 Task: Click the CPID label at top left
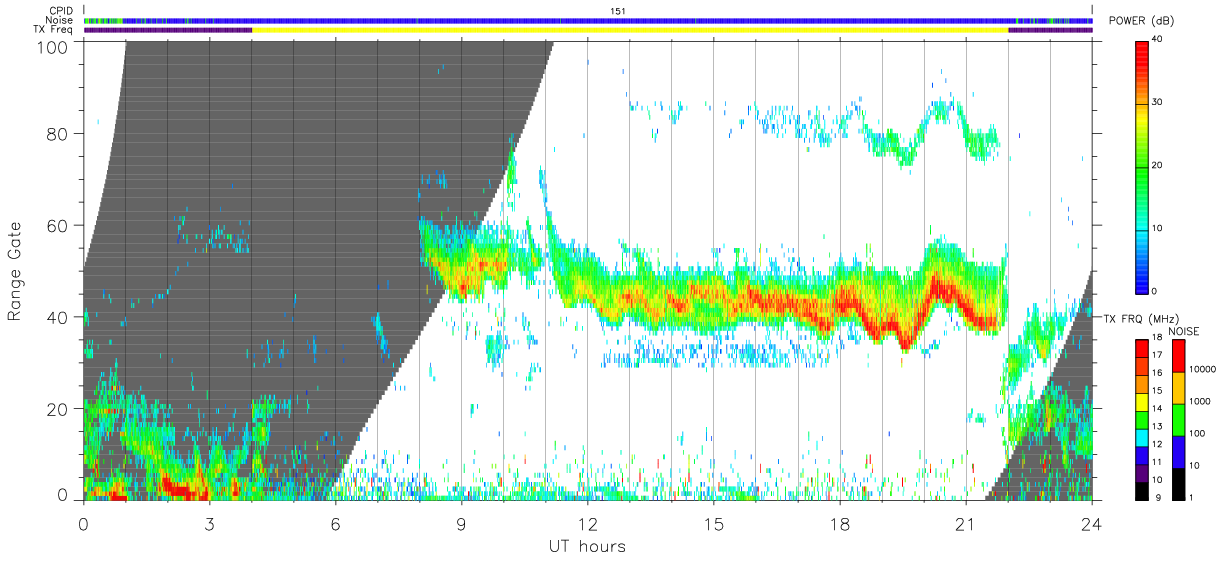point(60,11)
